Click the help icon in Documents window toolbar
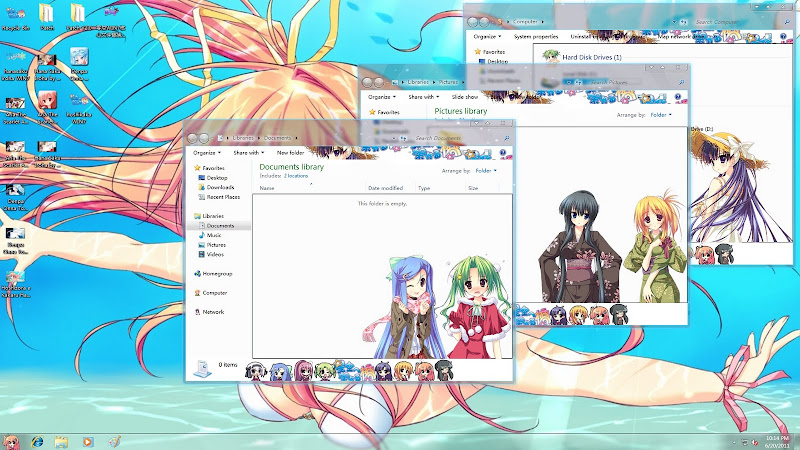The image size is (800, 450). tap(503, 153)
